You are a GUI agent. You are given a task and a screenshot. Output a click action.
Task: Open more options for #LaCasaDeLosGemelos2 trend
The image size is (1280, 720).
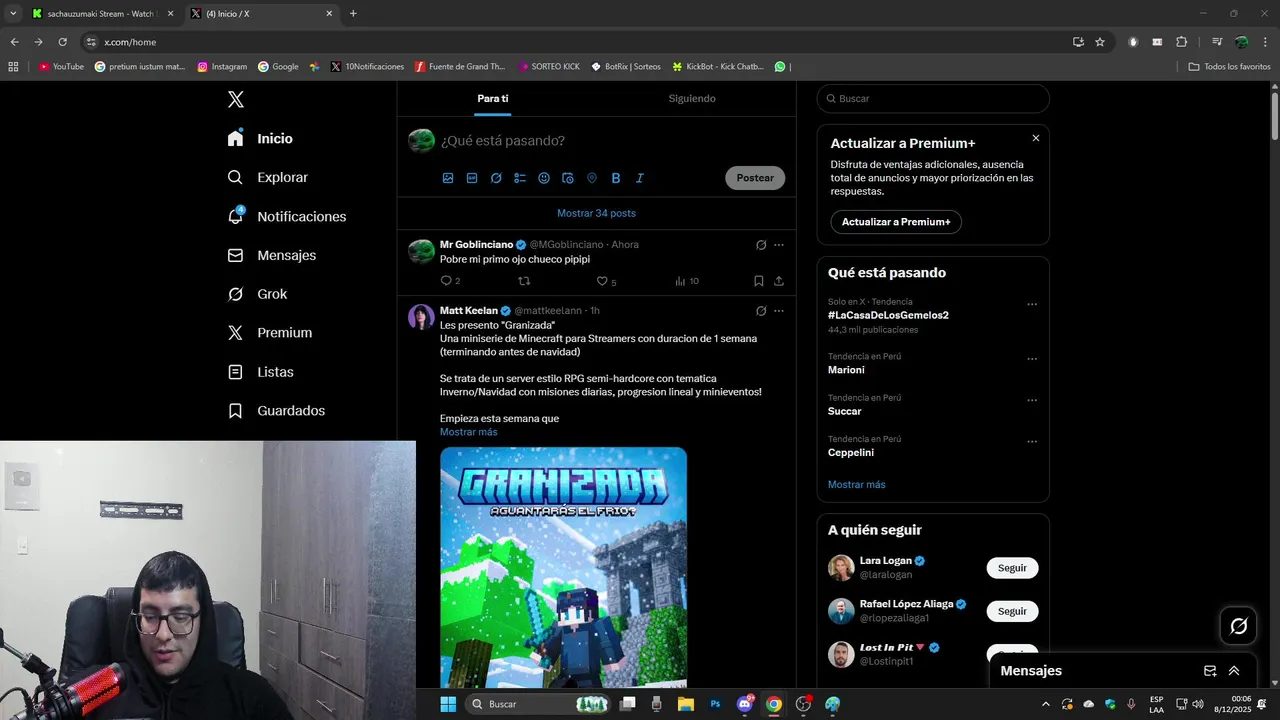[1032, 304]
